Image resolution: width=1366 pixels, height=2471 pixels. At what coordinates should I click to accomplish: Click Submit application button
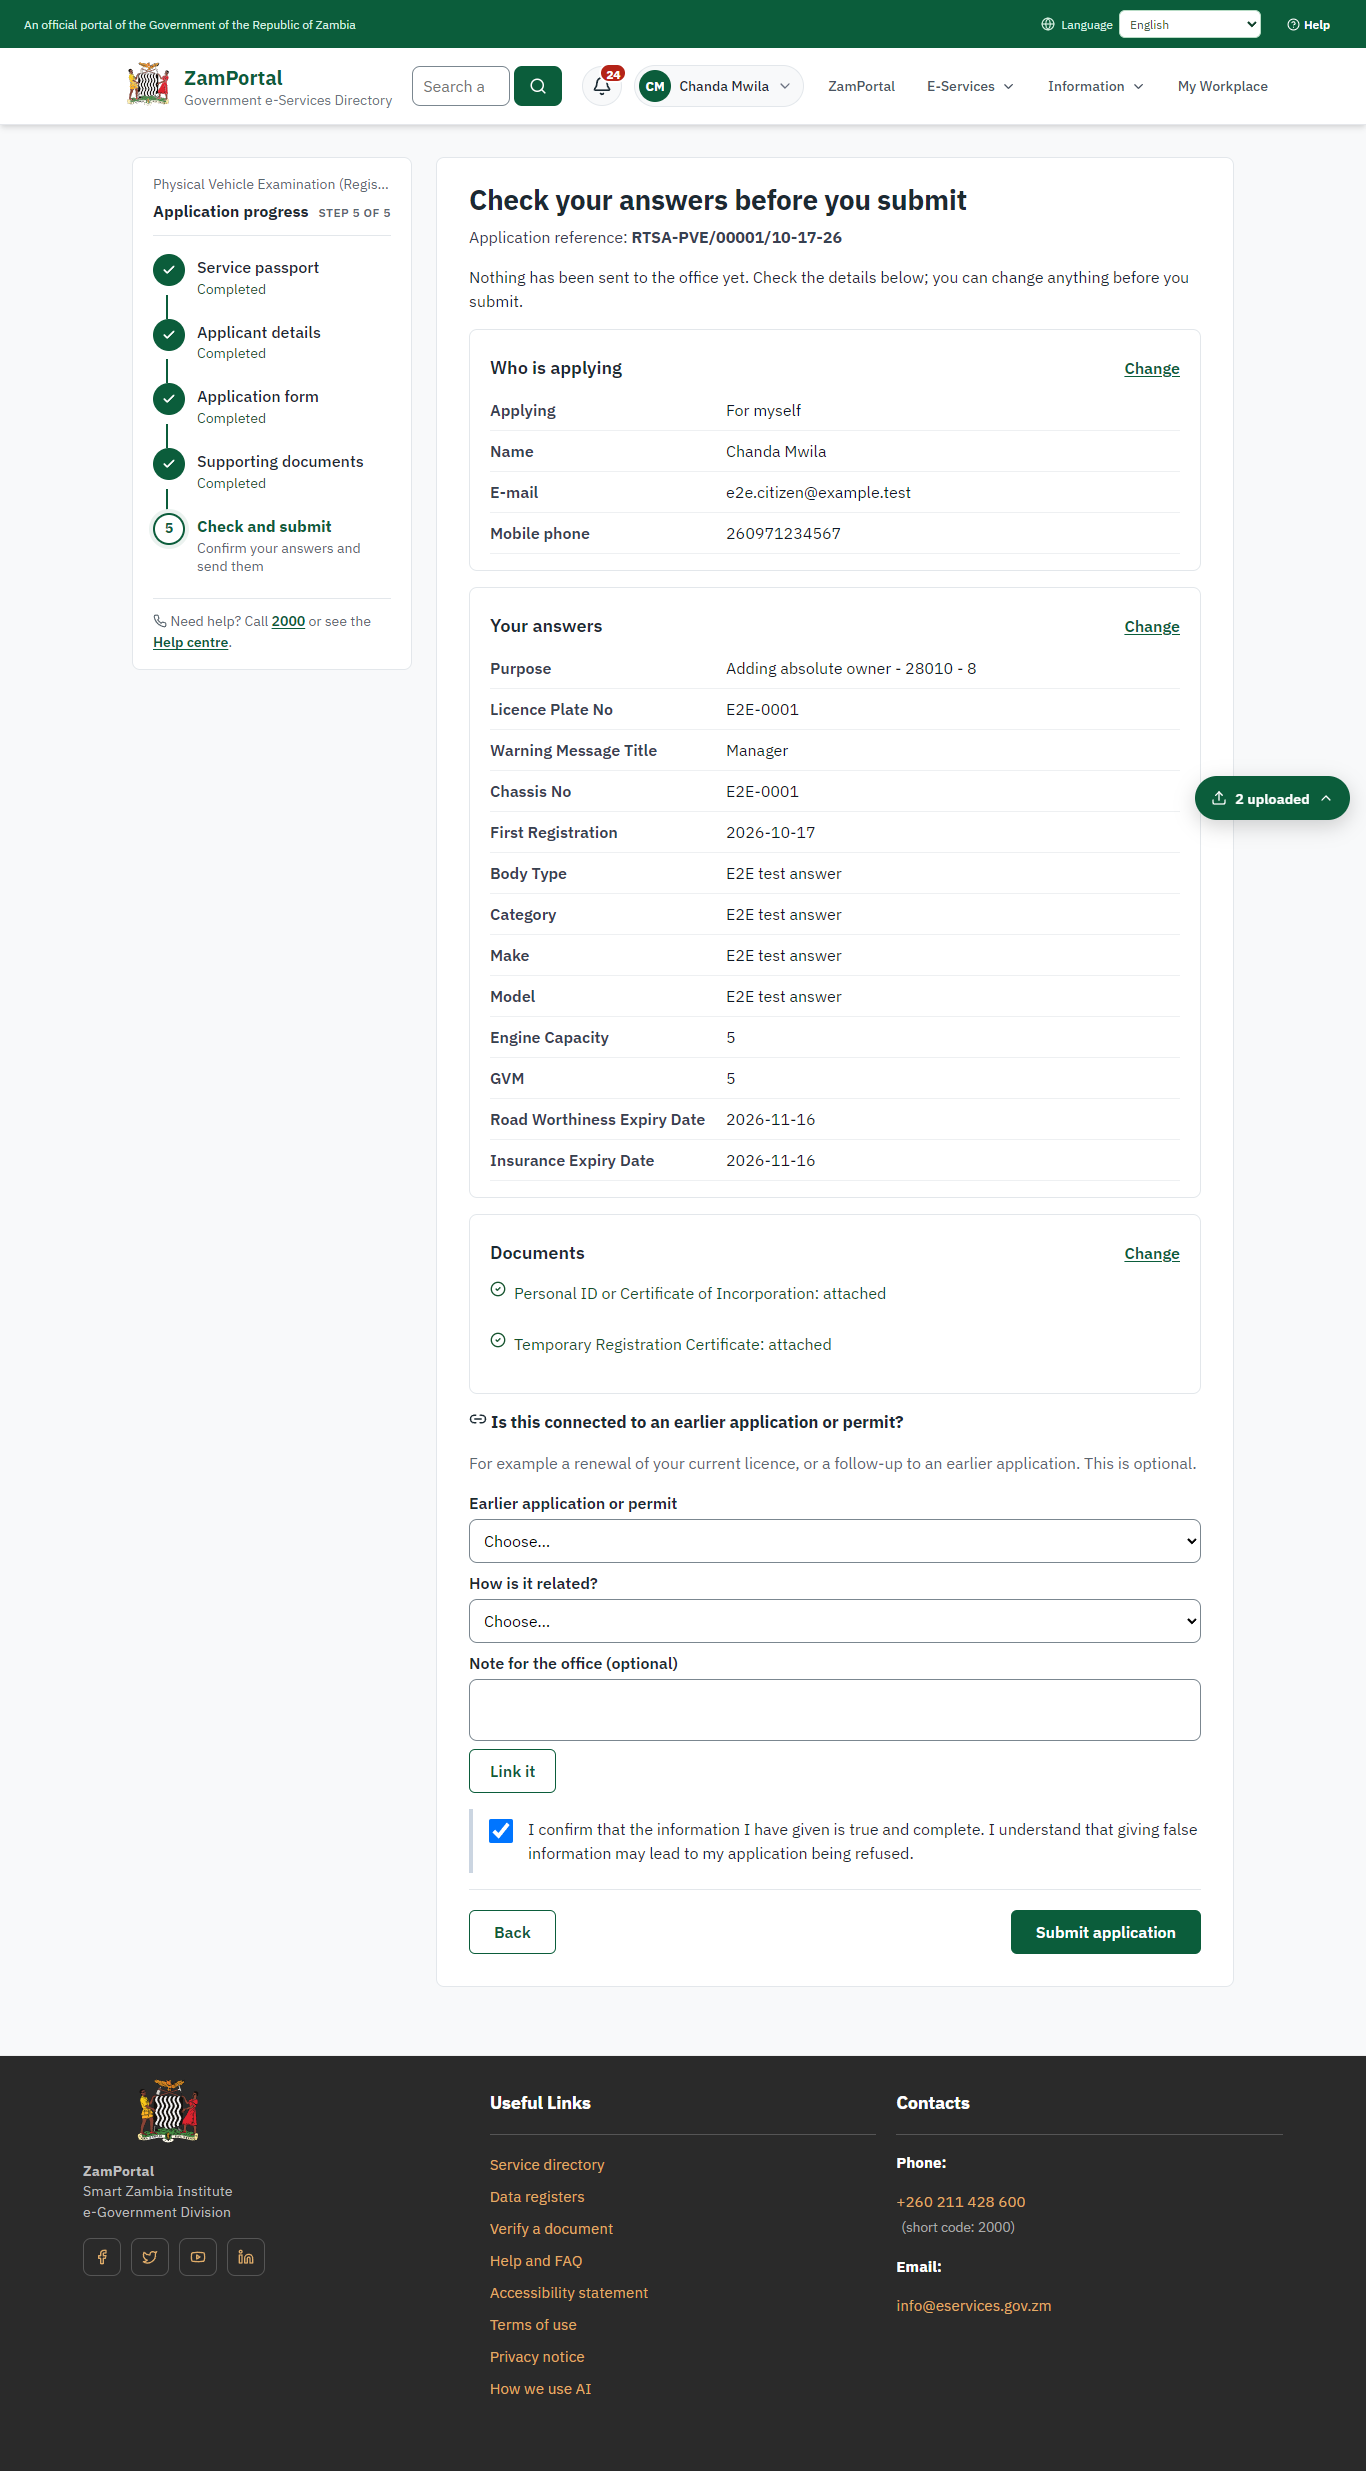[1106, 1932]
